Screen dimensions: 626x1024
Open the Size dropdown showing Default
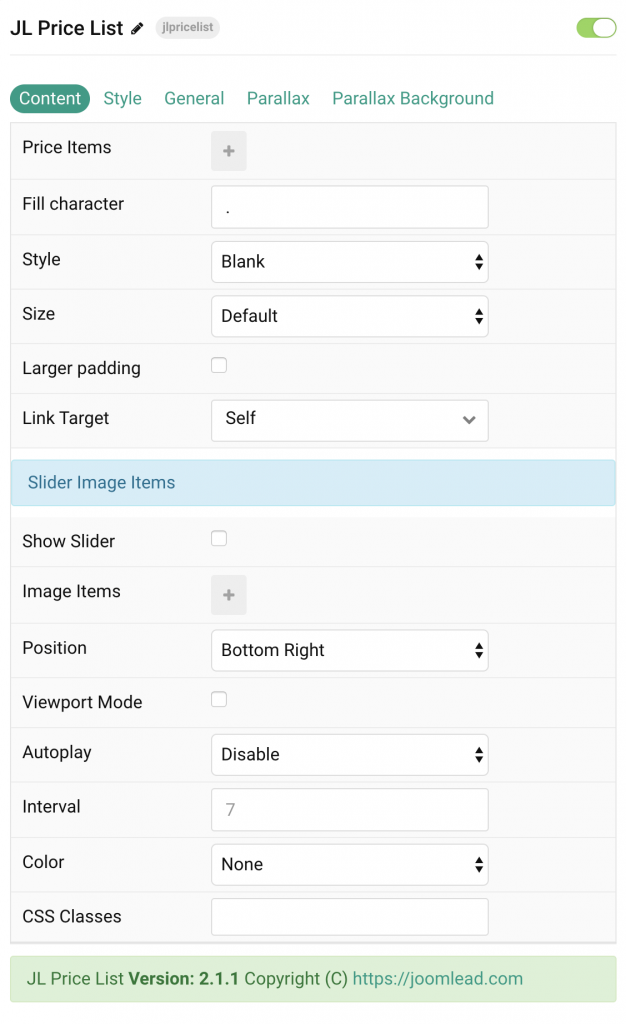[349, 316]
